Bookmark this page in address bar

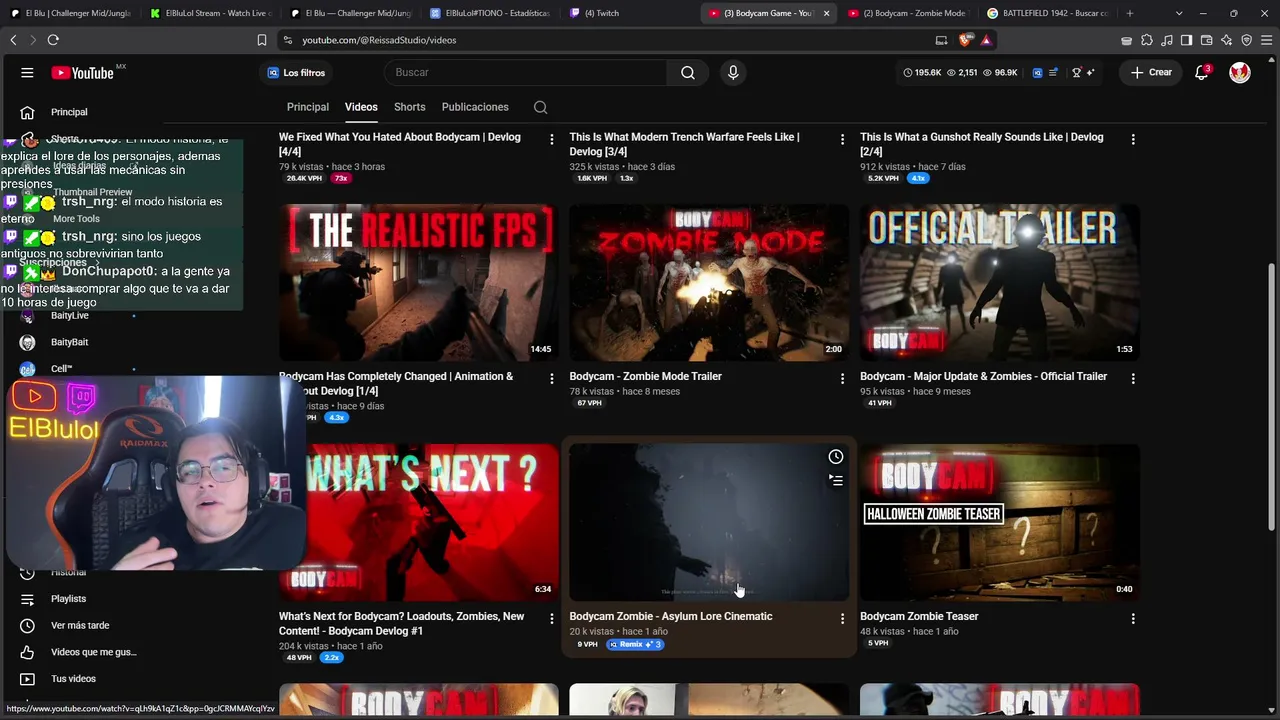click(262, 40)
